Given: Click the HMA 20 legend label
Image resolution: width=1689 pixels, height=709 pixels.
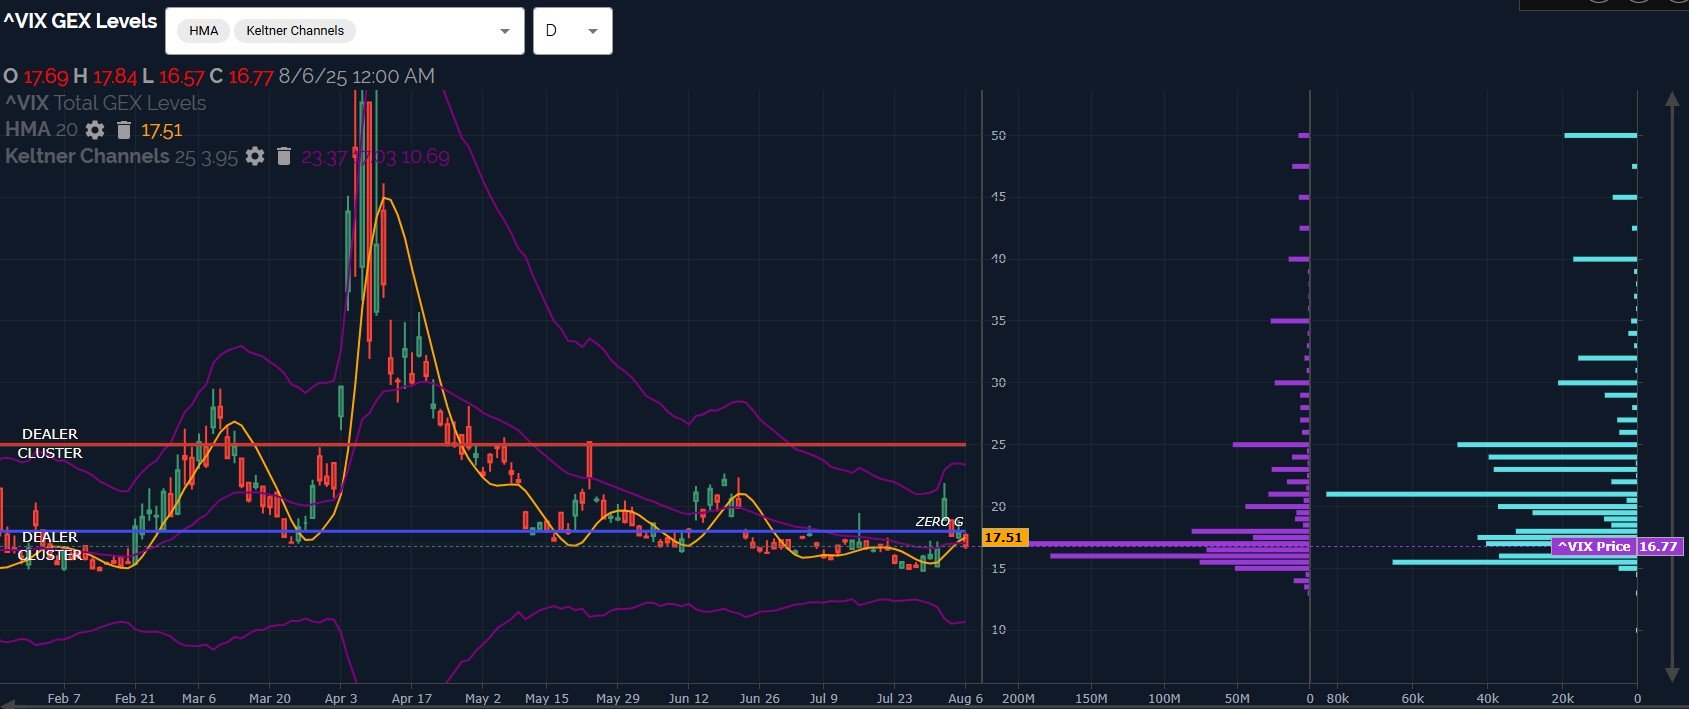Looking at the screenshot, I should point(41,130).
